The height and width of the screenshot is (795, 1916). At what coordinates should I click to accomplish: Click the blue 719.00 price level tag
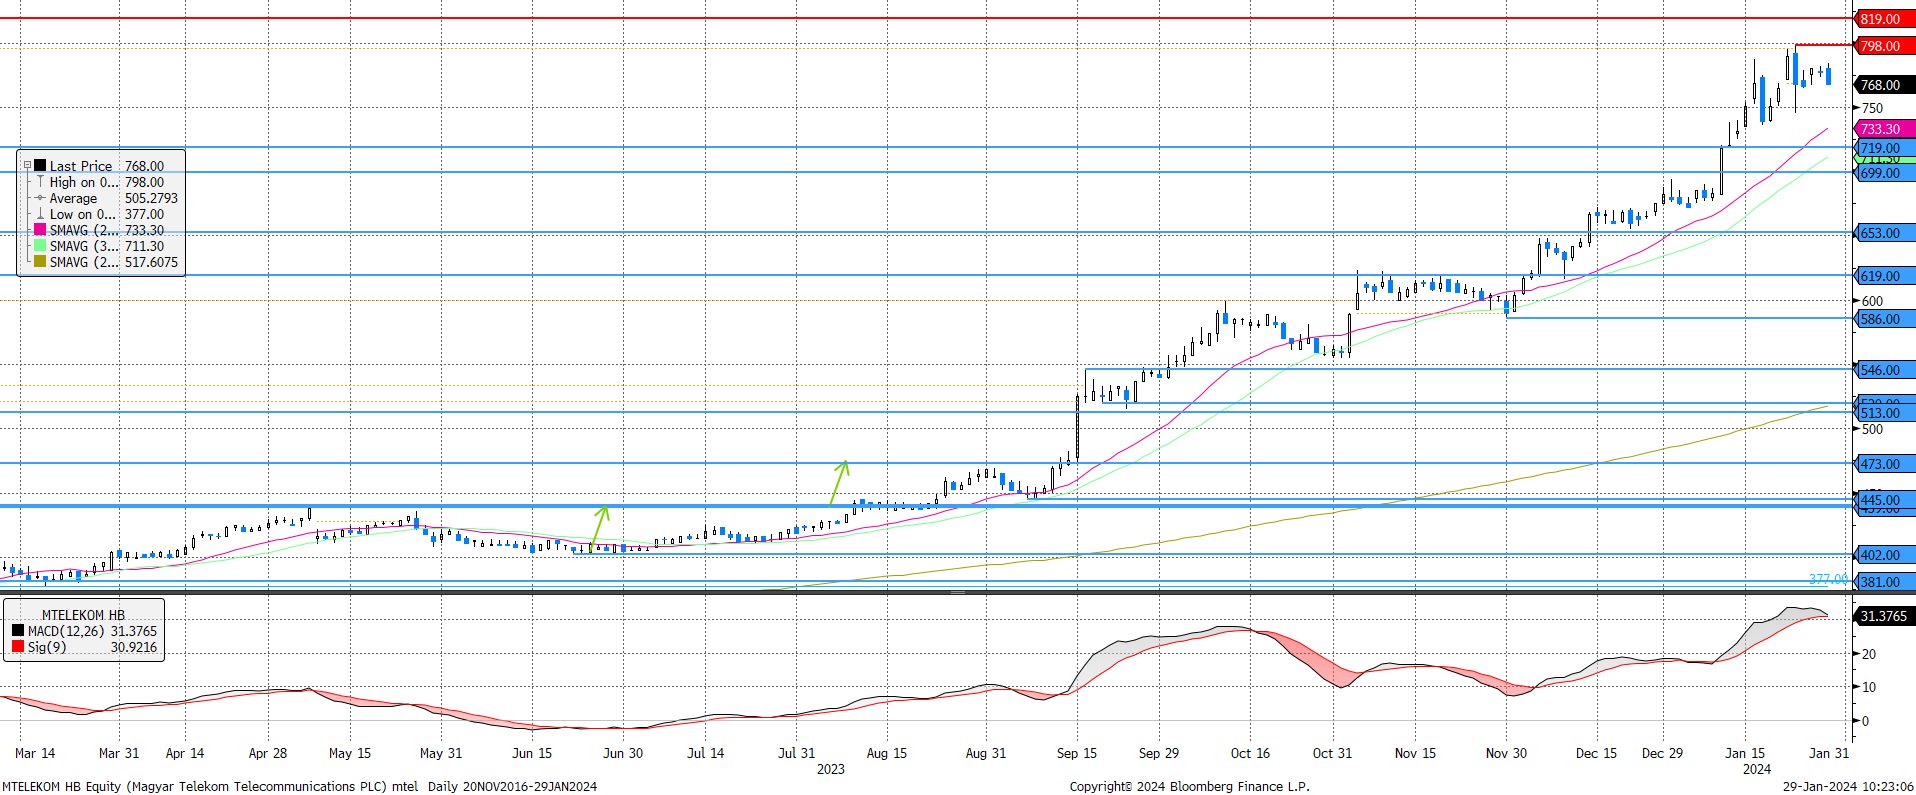pos(1884,148)
